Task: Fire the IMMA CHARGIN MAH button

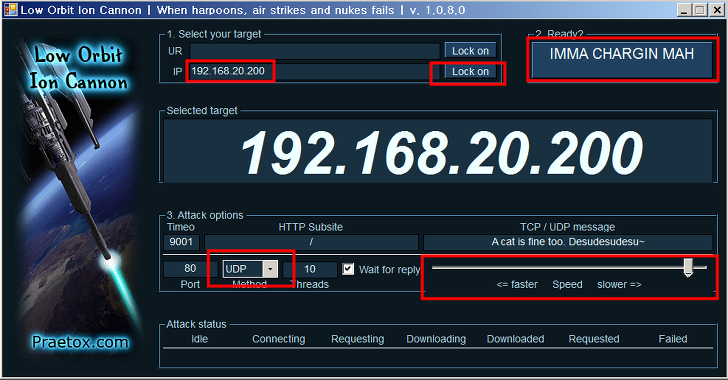Action: click(x=622, y=60)
